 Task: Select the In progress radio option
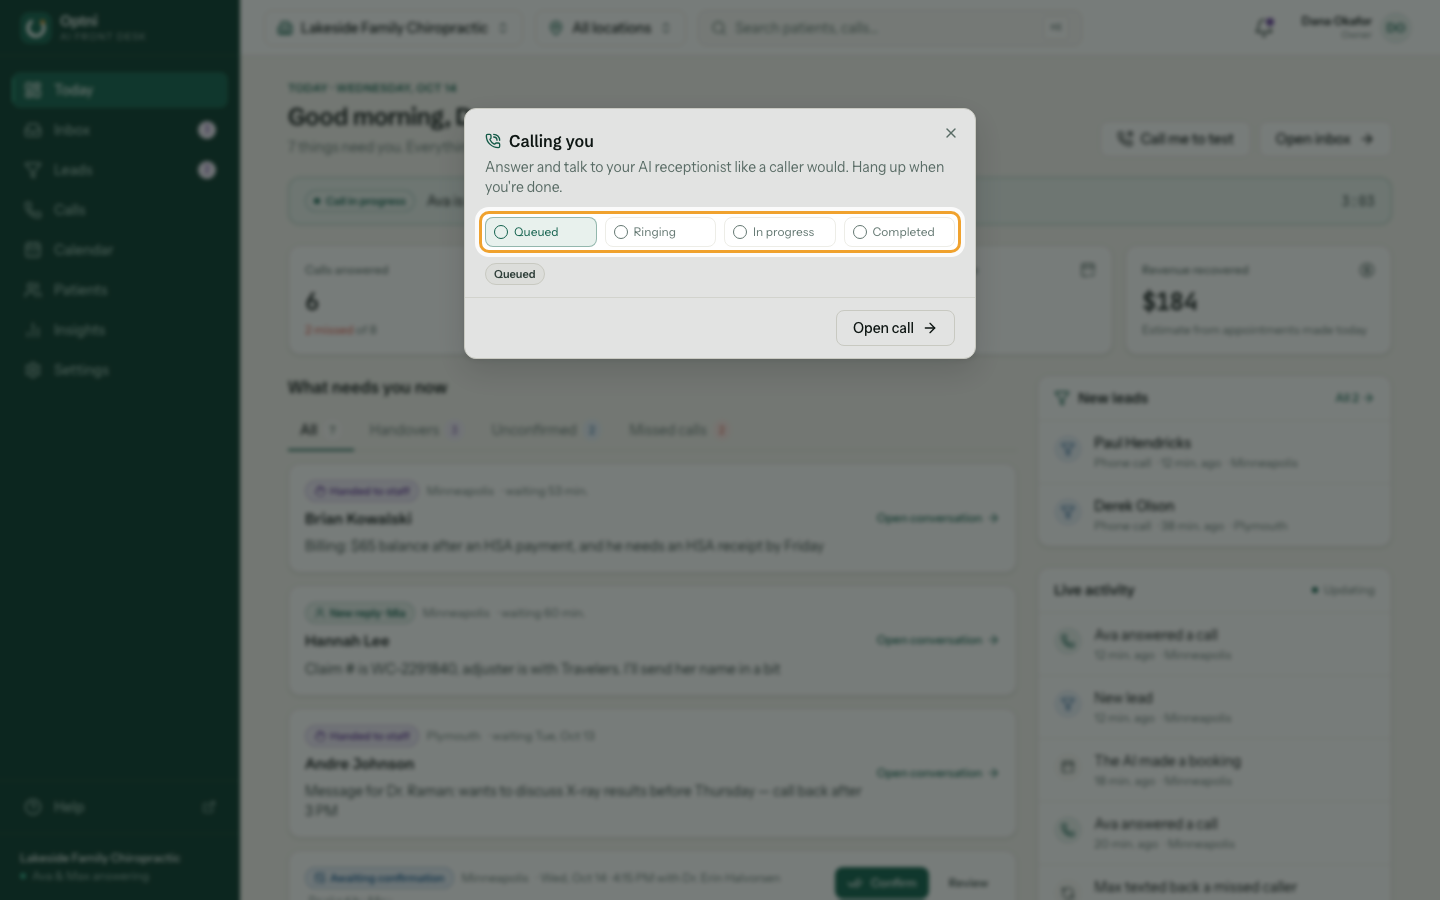pos(779,232)
